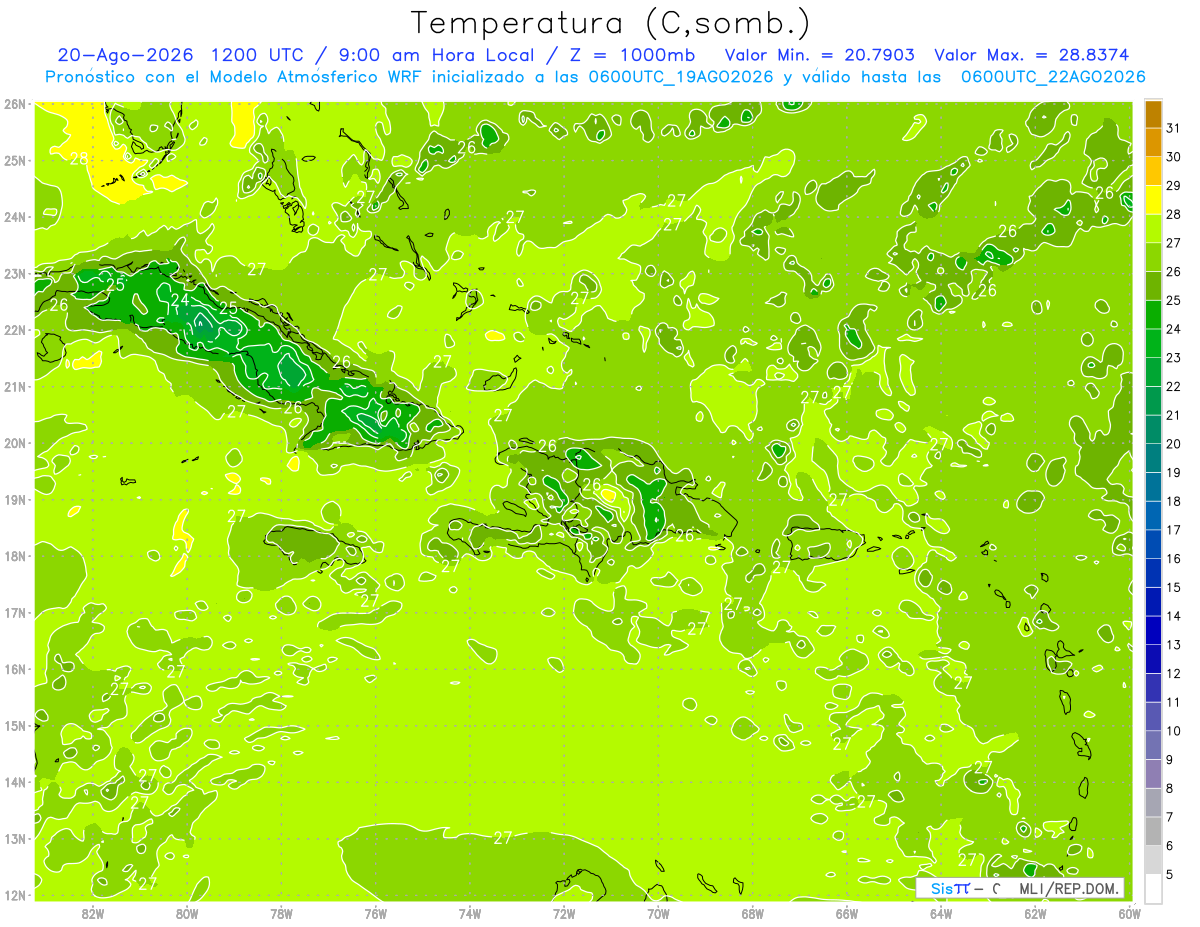Click the 10 label on color scale
The image size is (1200, 927).
coord(1174,731)
